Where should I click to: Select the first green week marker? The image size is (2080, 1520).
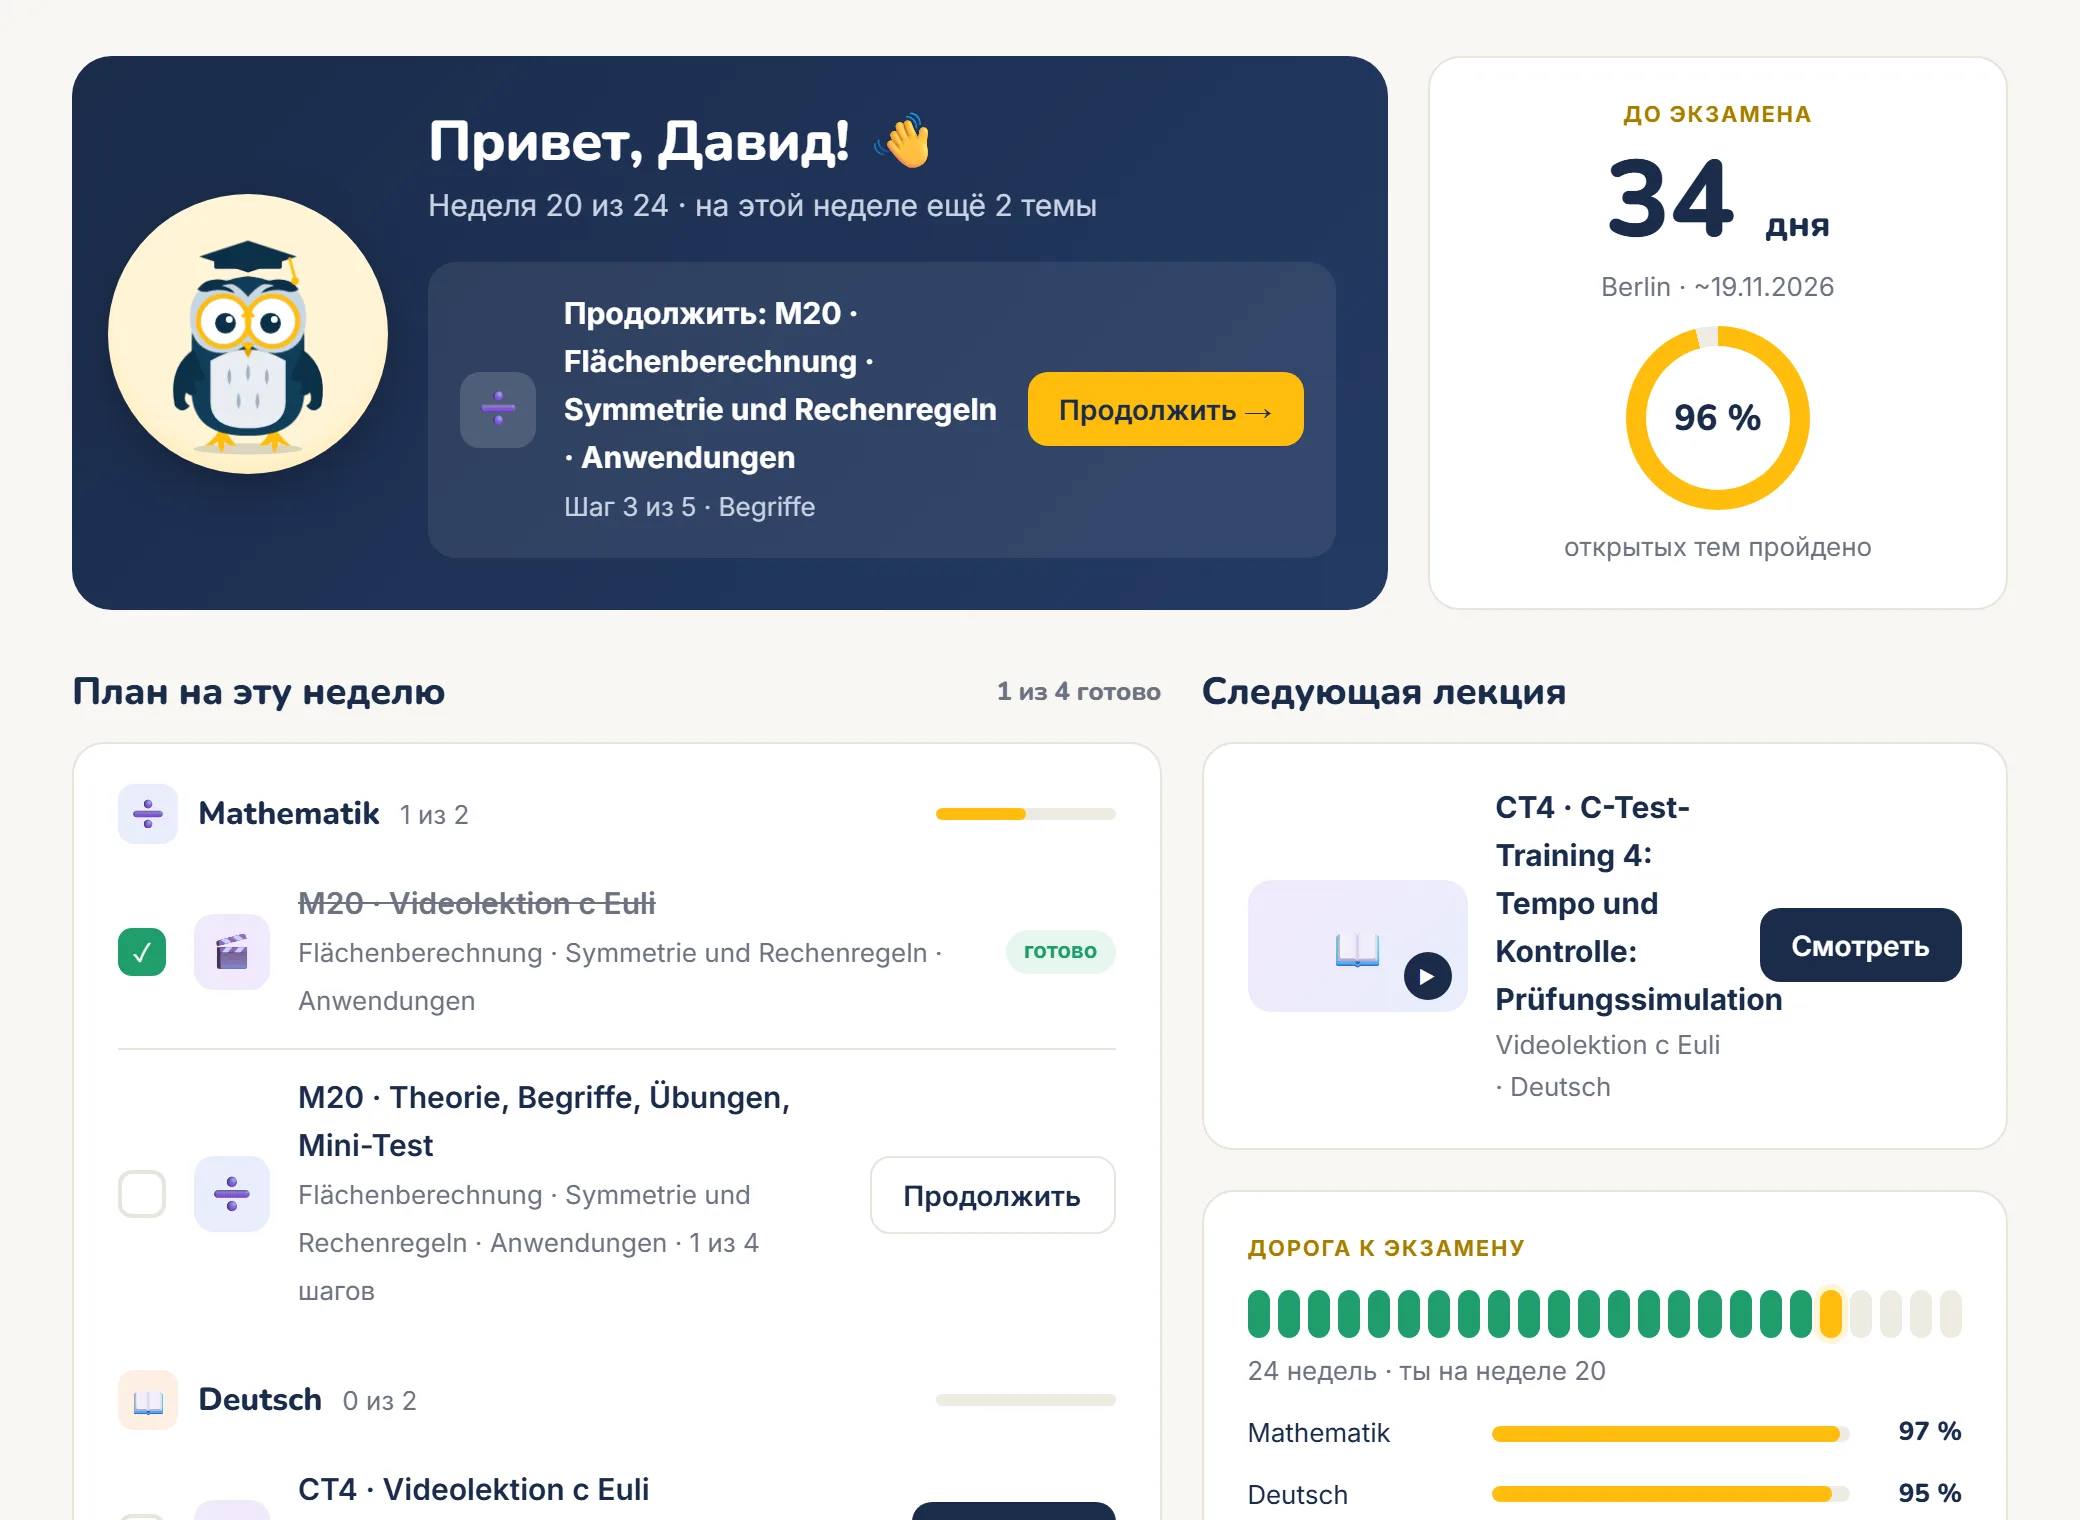click(1259, 1314)
